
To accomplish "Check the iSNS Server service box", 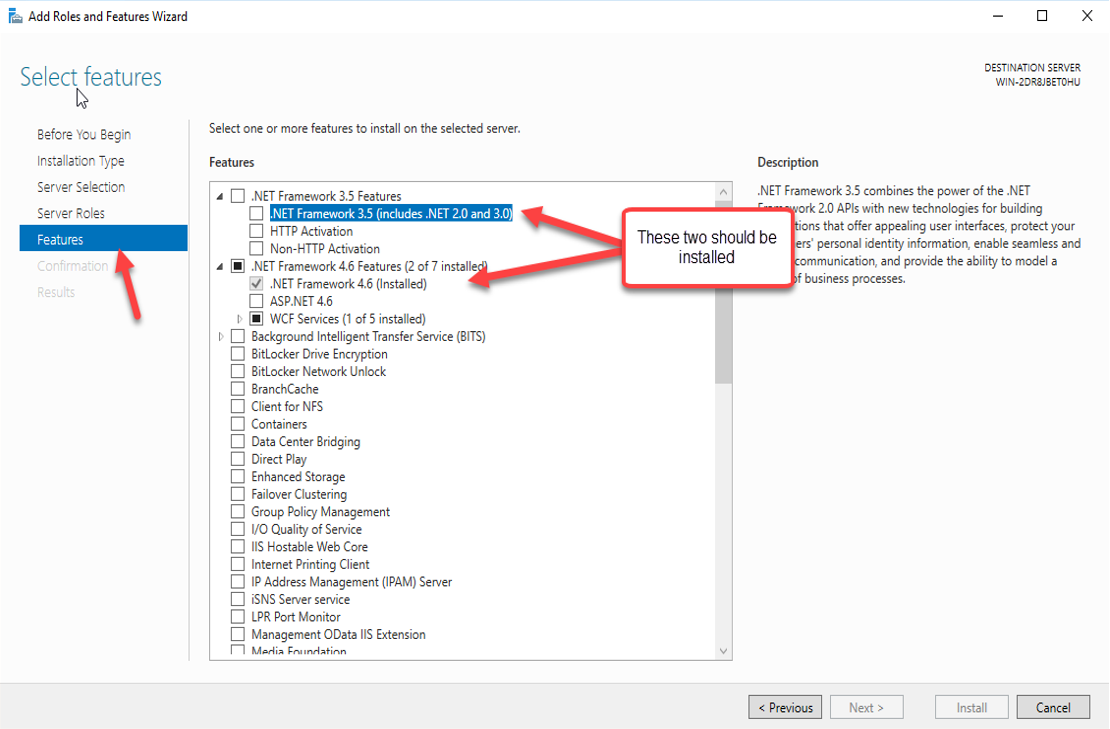I will click(238, 599).
